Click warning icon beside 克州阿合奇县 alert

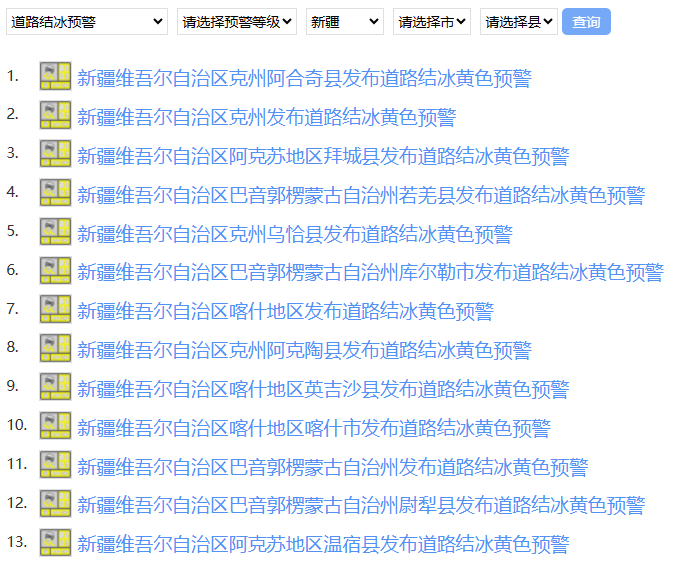pyautogui.click(x=55, y=77)
